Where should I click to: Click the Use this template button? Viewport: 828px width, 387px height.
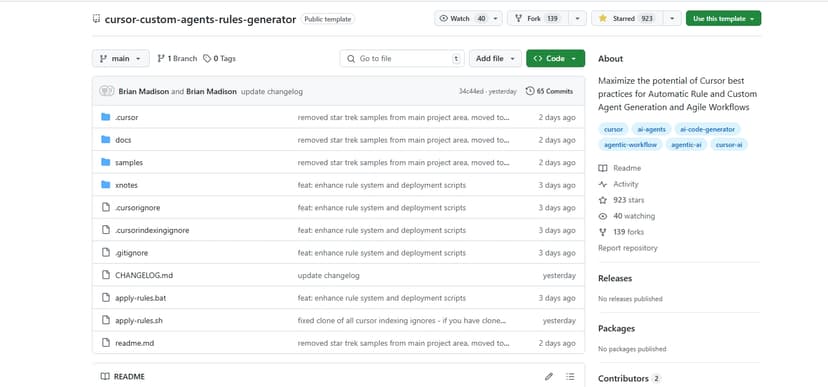click(x=723, y=18)
